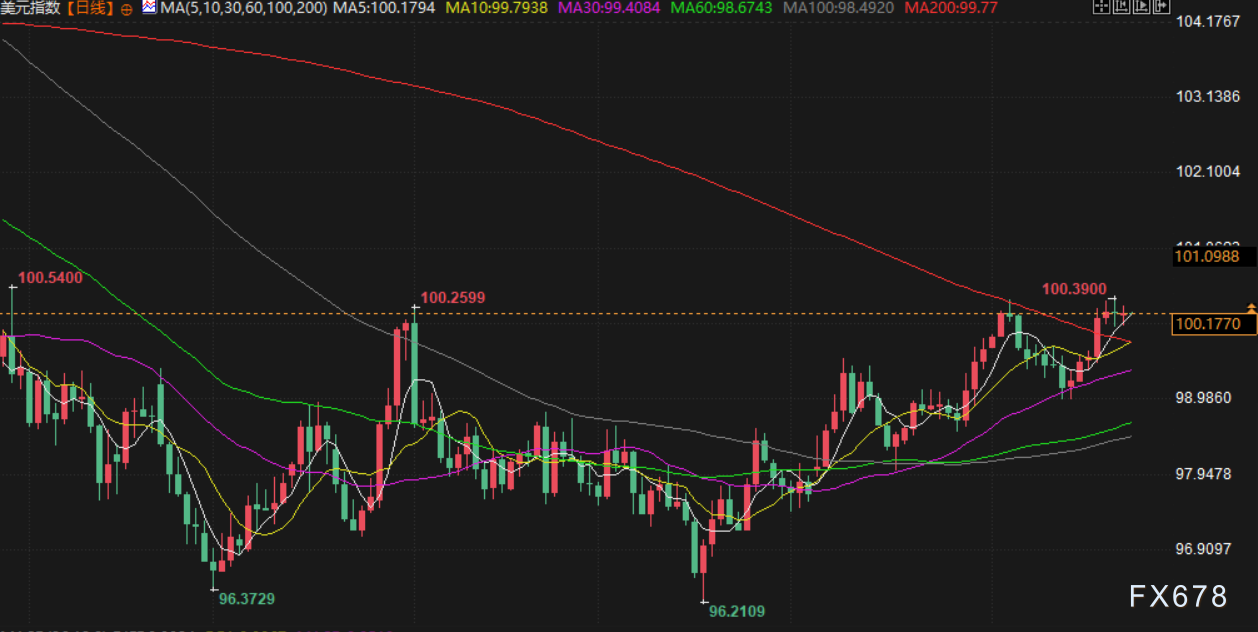Click the circled-plus icon beside 日线

coord(126,8)
